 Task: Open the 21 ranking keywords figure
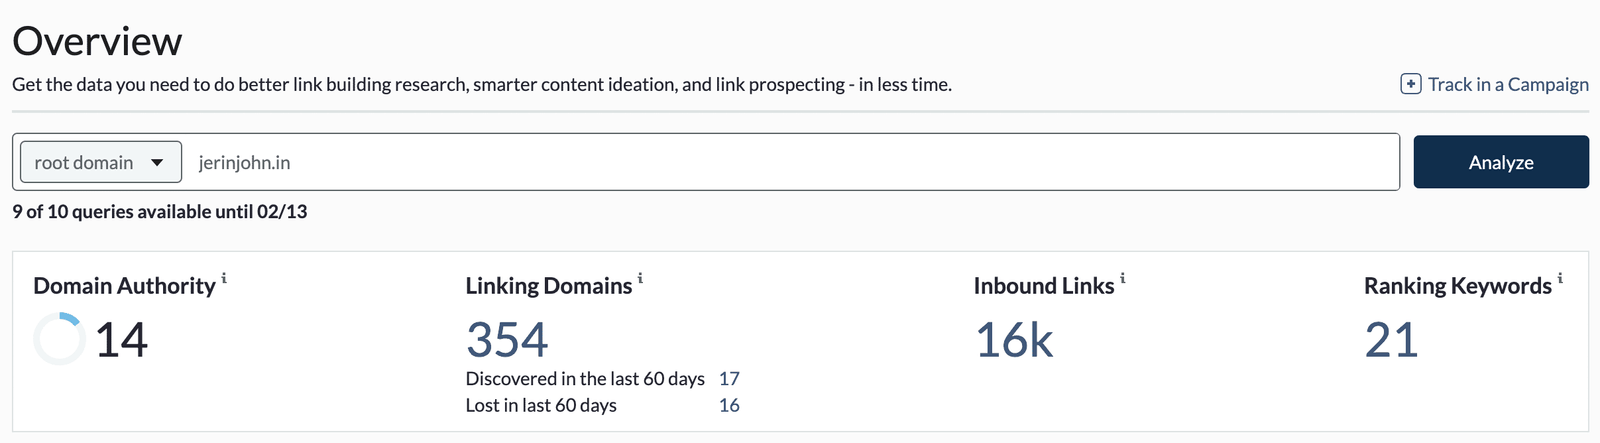(x=1391, y=340)
